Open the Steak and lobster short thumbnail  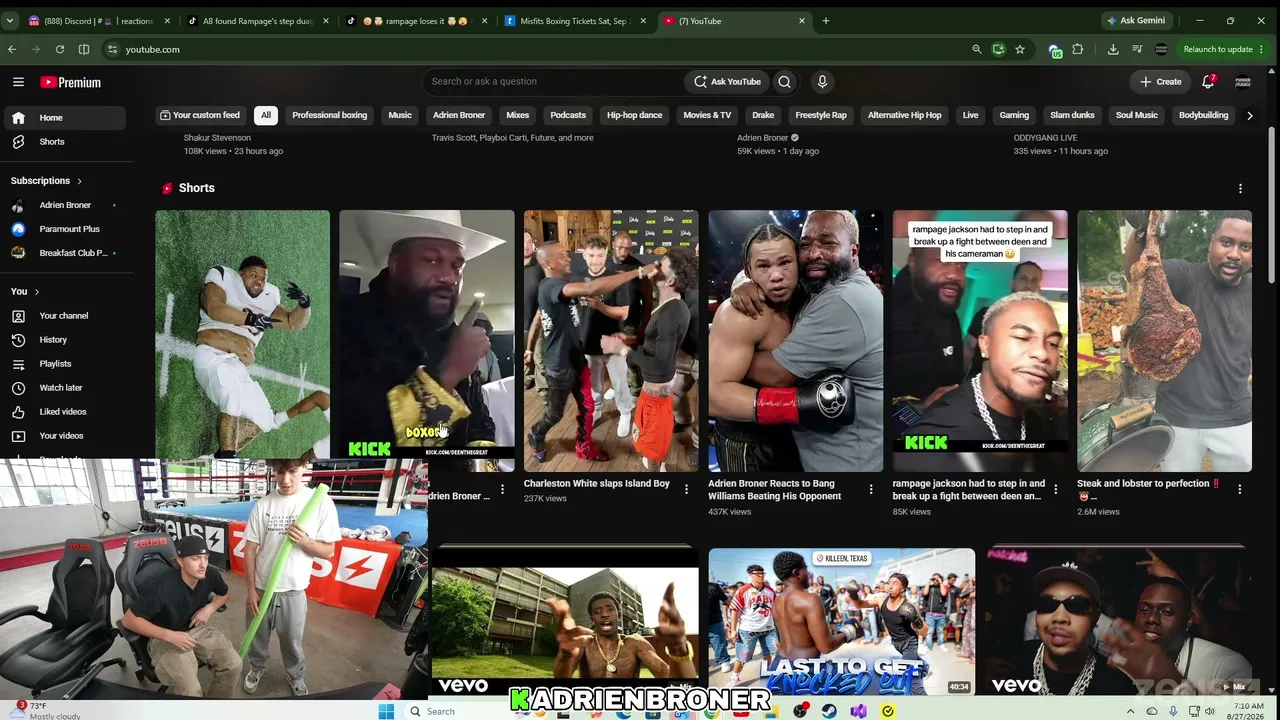pyautogui.click(x=1164, y=341)
